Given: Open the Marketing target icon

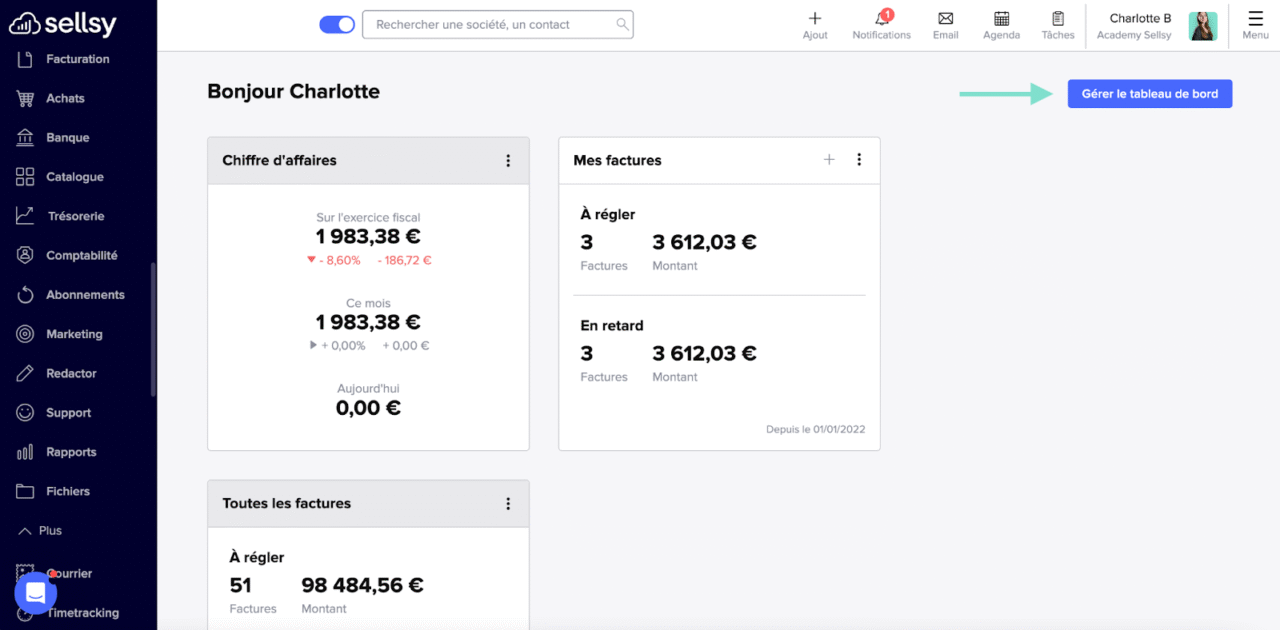Looking at the screenshot, I should pos(25,334).
